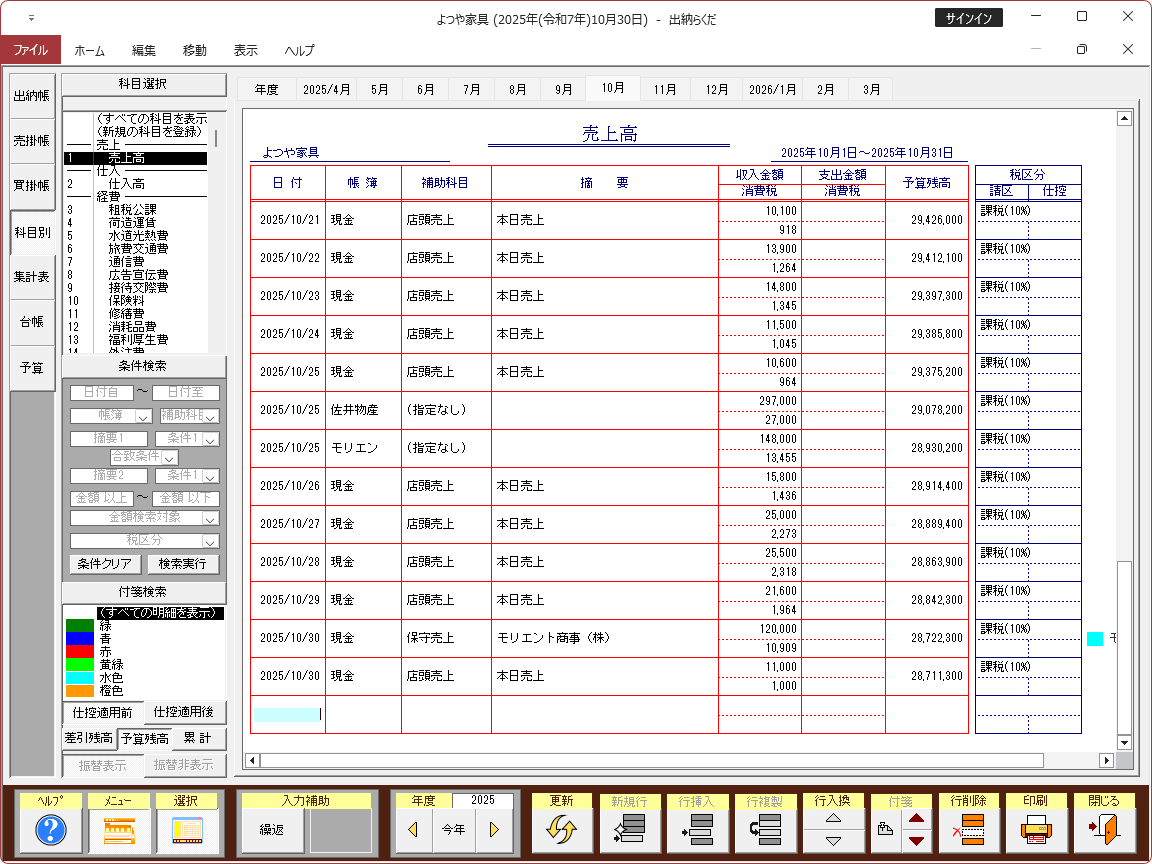Viewport: 1152px width, 864px height.
Task: Expand the 帳簿 dropdown in search conditions
Action: coord(143,416)
